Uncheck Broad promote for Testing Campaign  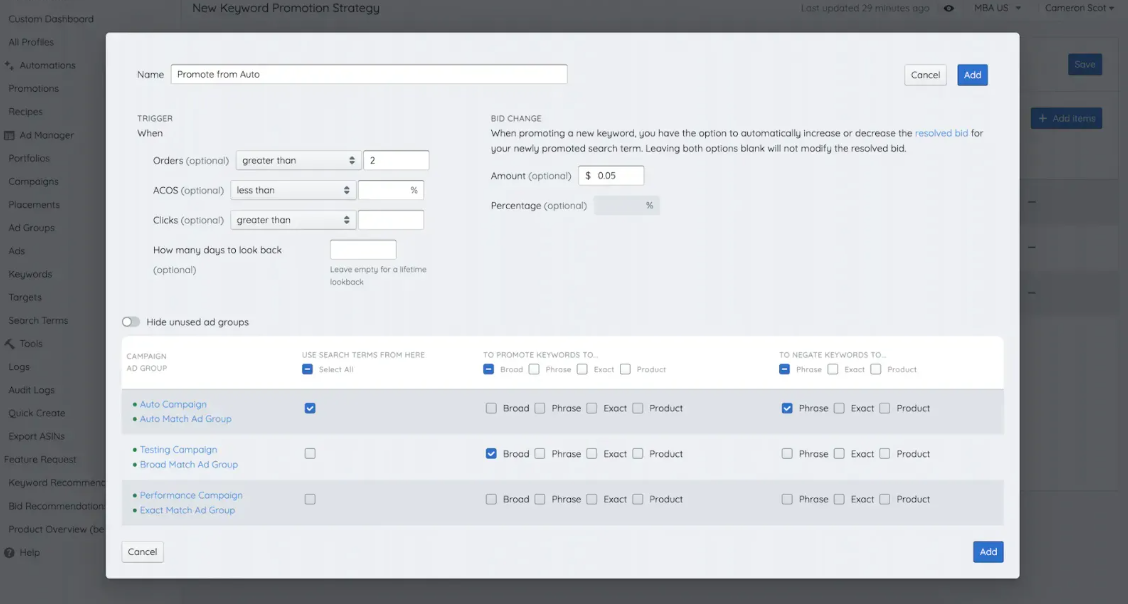491,454
